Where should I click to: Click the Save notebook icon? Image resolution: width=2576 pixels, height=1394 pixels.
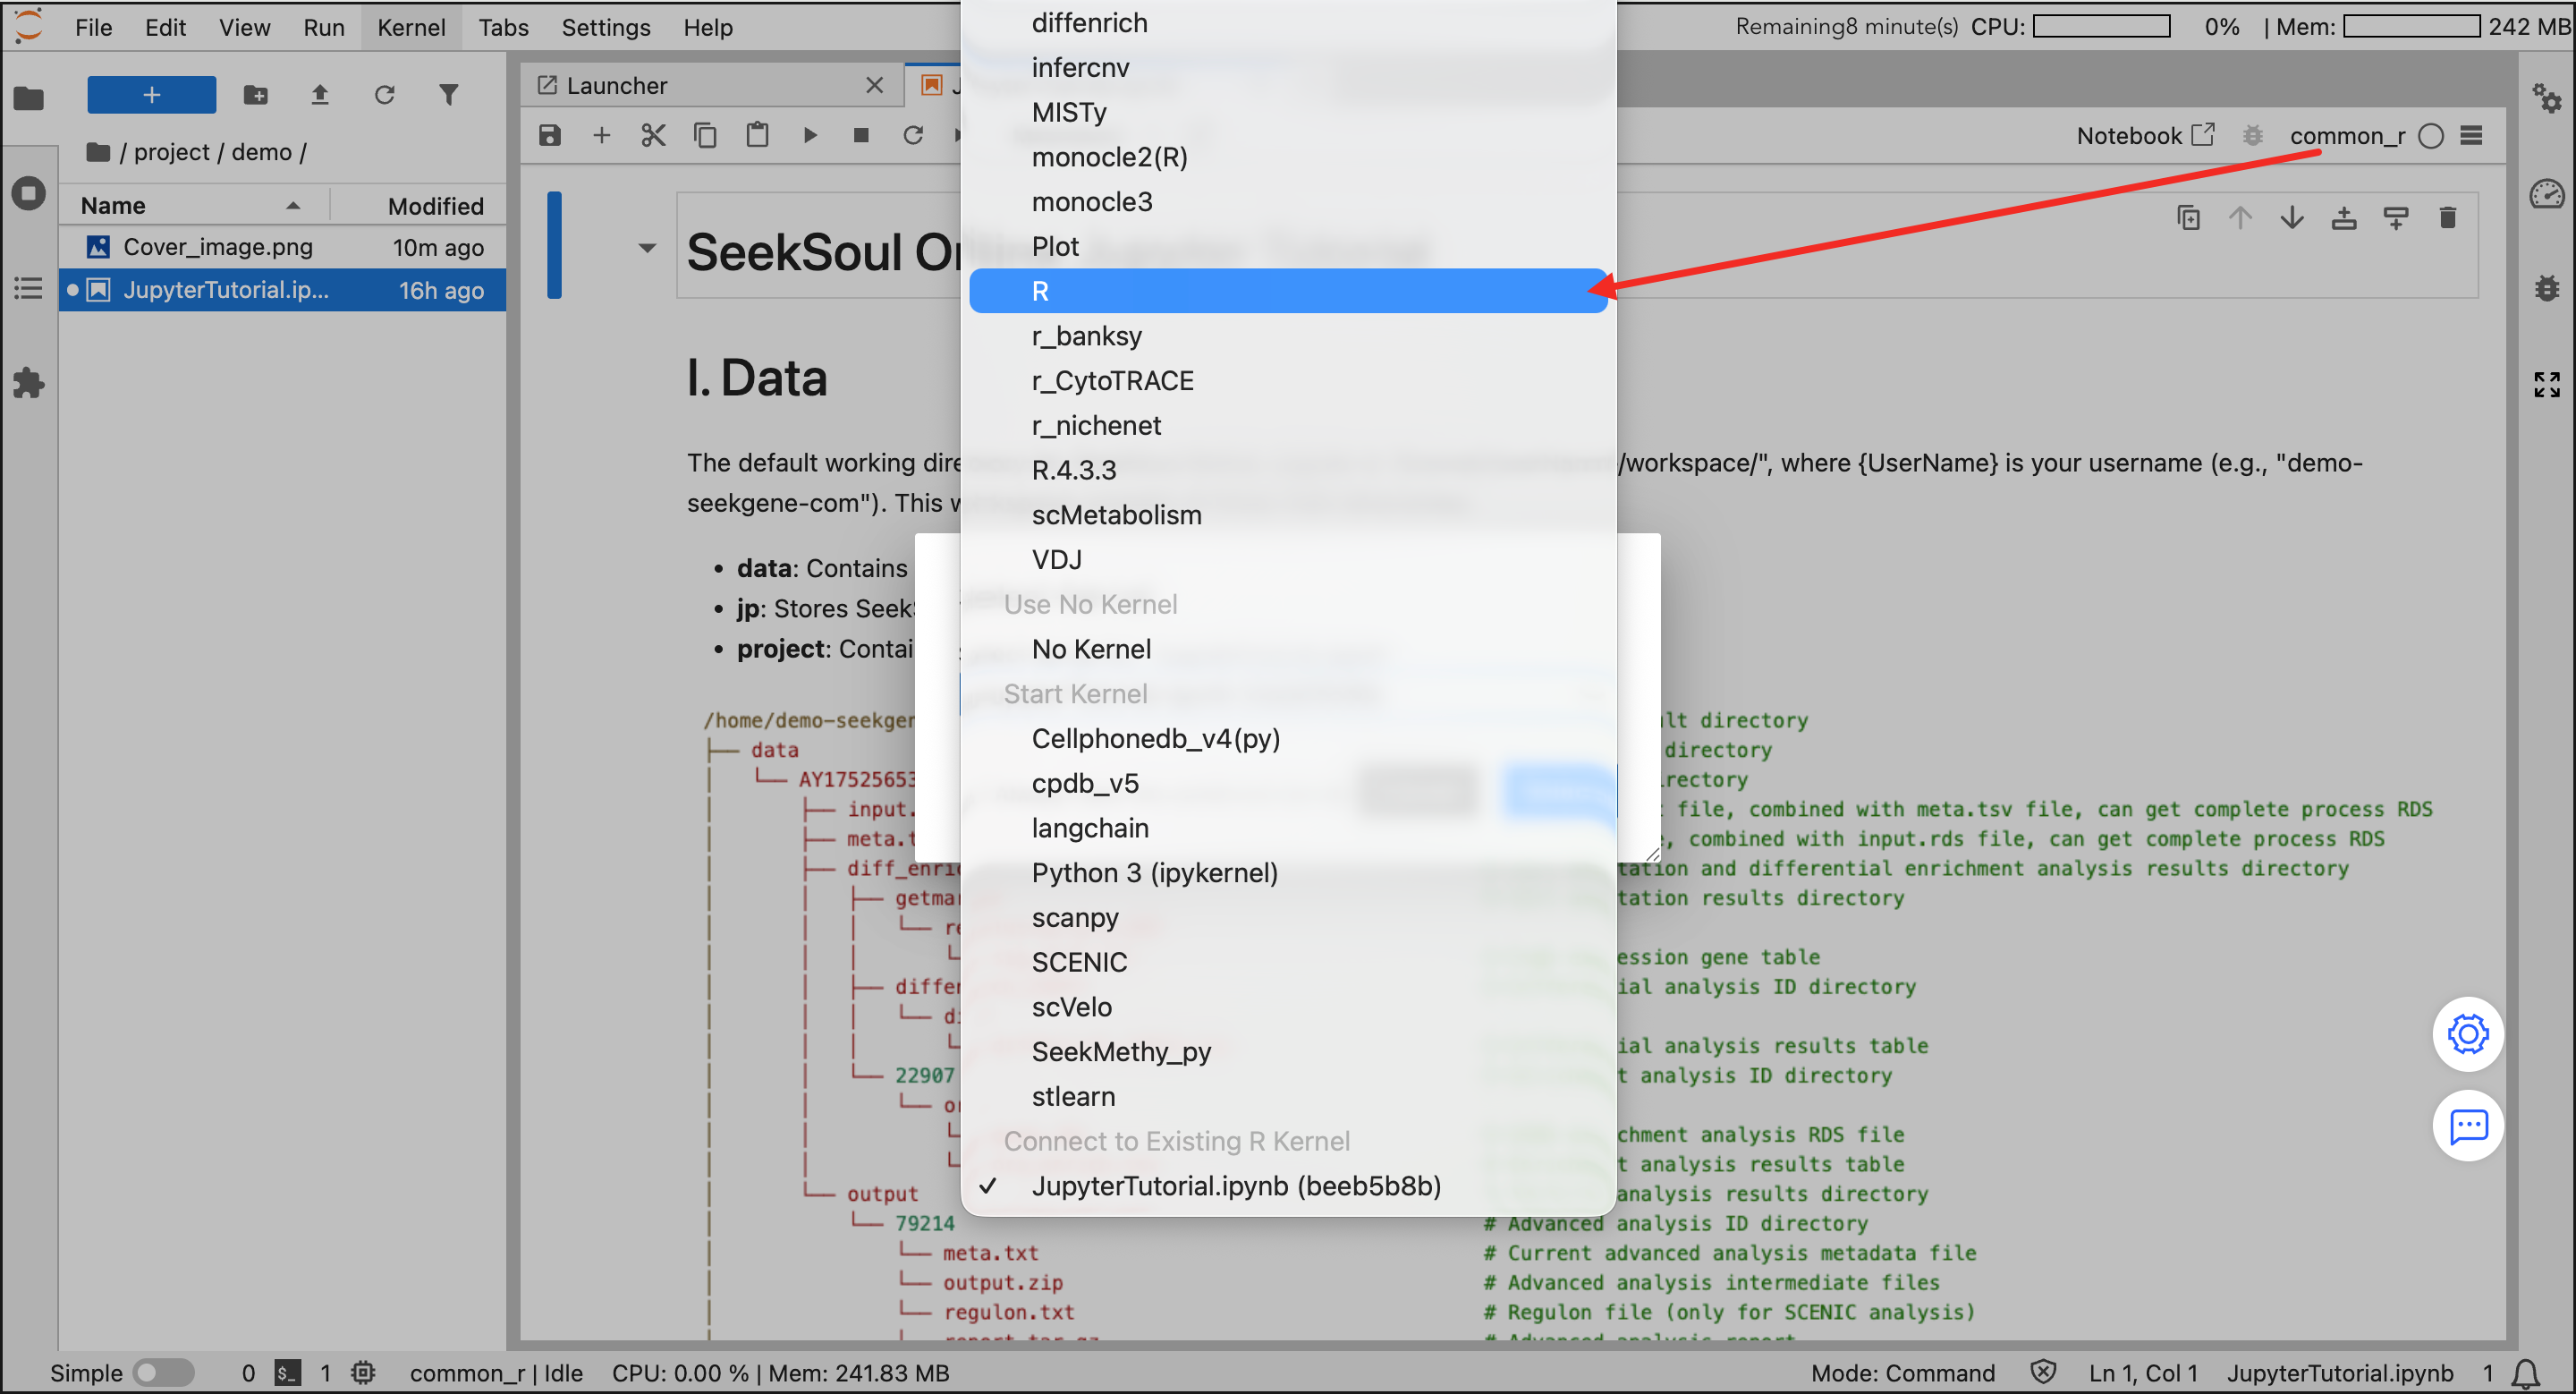(x=550, y=135)
